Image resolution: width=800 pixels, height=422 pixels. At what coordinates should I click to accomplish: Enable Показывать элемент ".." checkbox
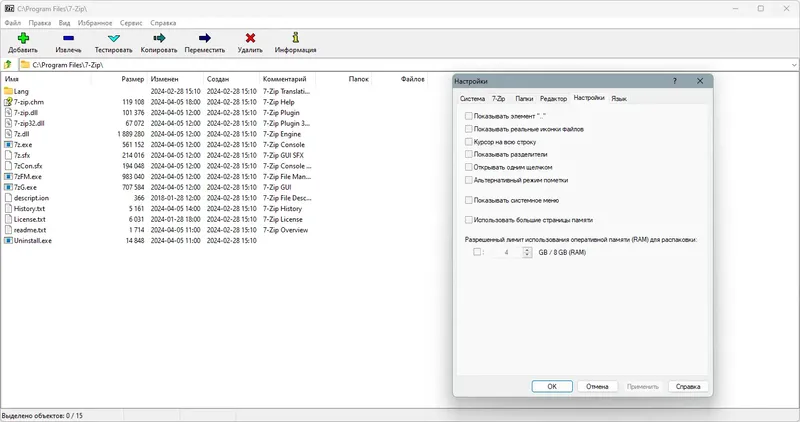(x=468, y=116)
